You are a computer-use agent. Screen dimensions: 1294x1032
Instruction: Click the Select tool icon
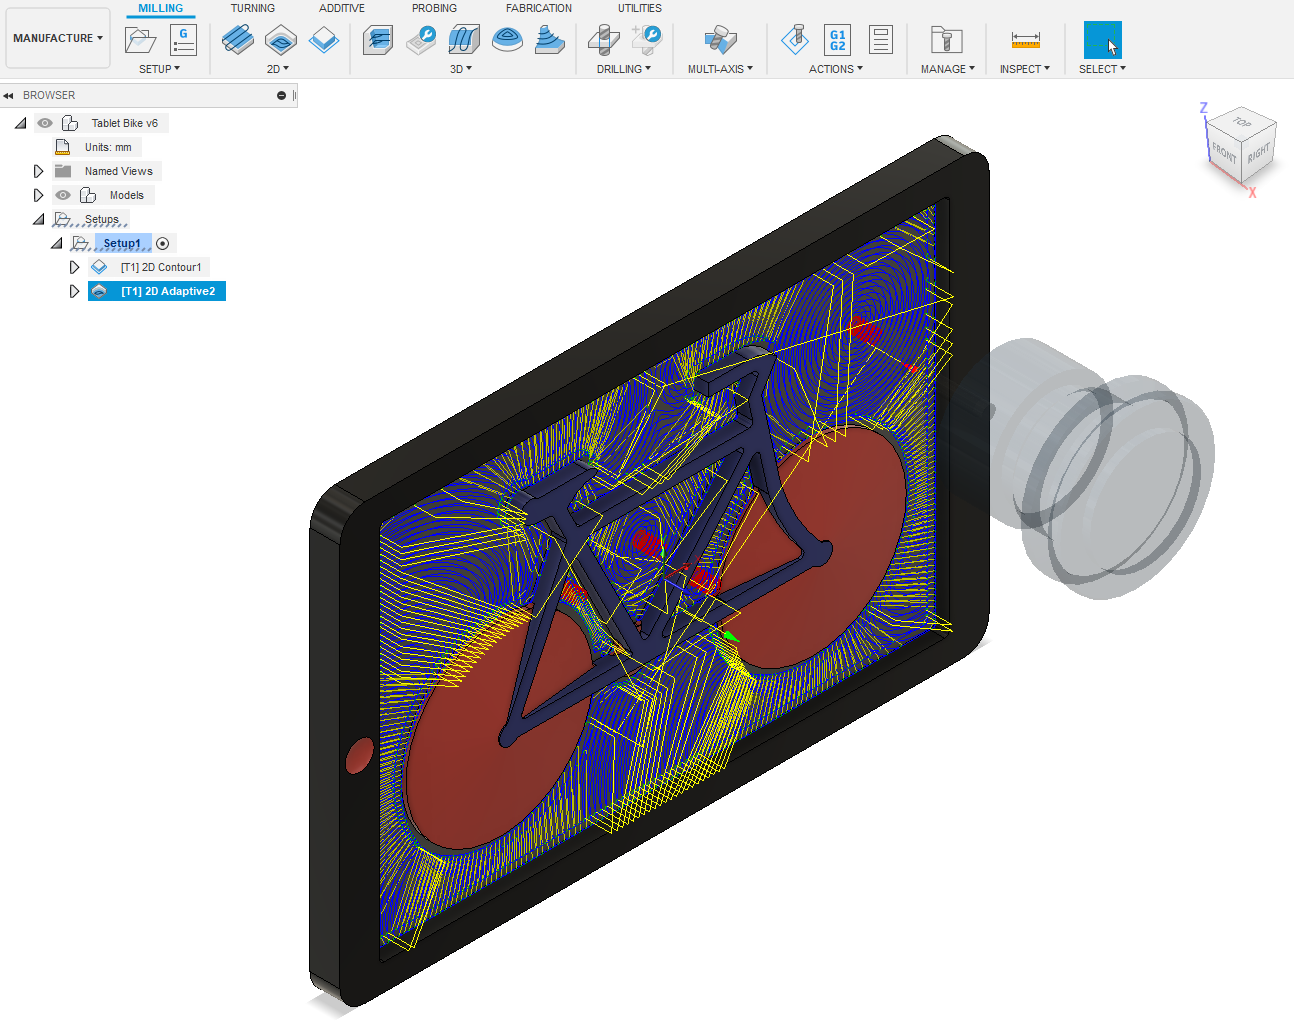[x=1102, y=40]
